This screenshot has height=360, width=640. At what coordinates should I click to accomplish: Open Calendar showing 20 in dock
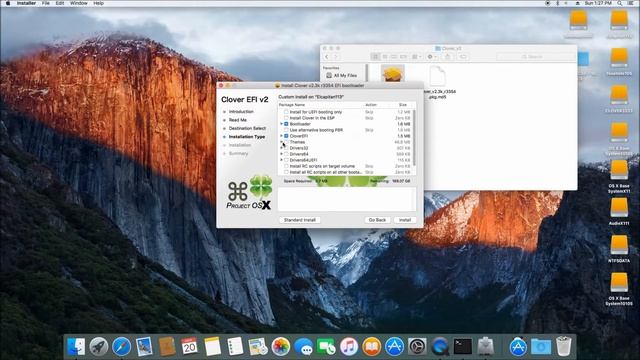pyautogui.click(x=189, y=347)
